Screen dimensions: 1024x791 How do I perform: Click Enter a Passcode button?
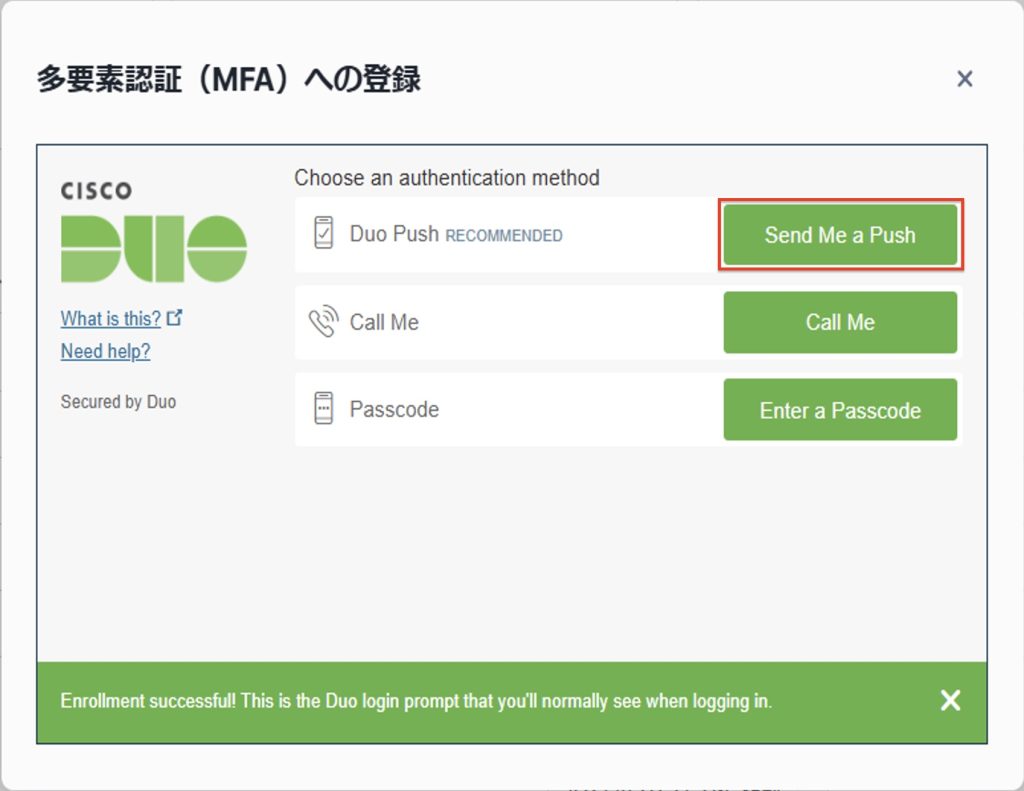pos(840,410)
